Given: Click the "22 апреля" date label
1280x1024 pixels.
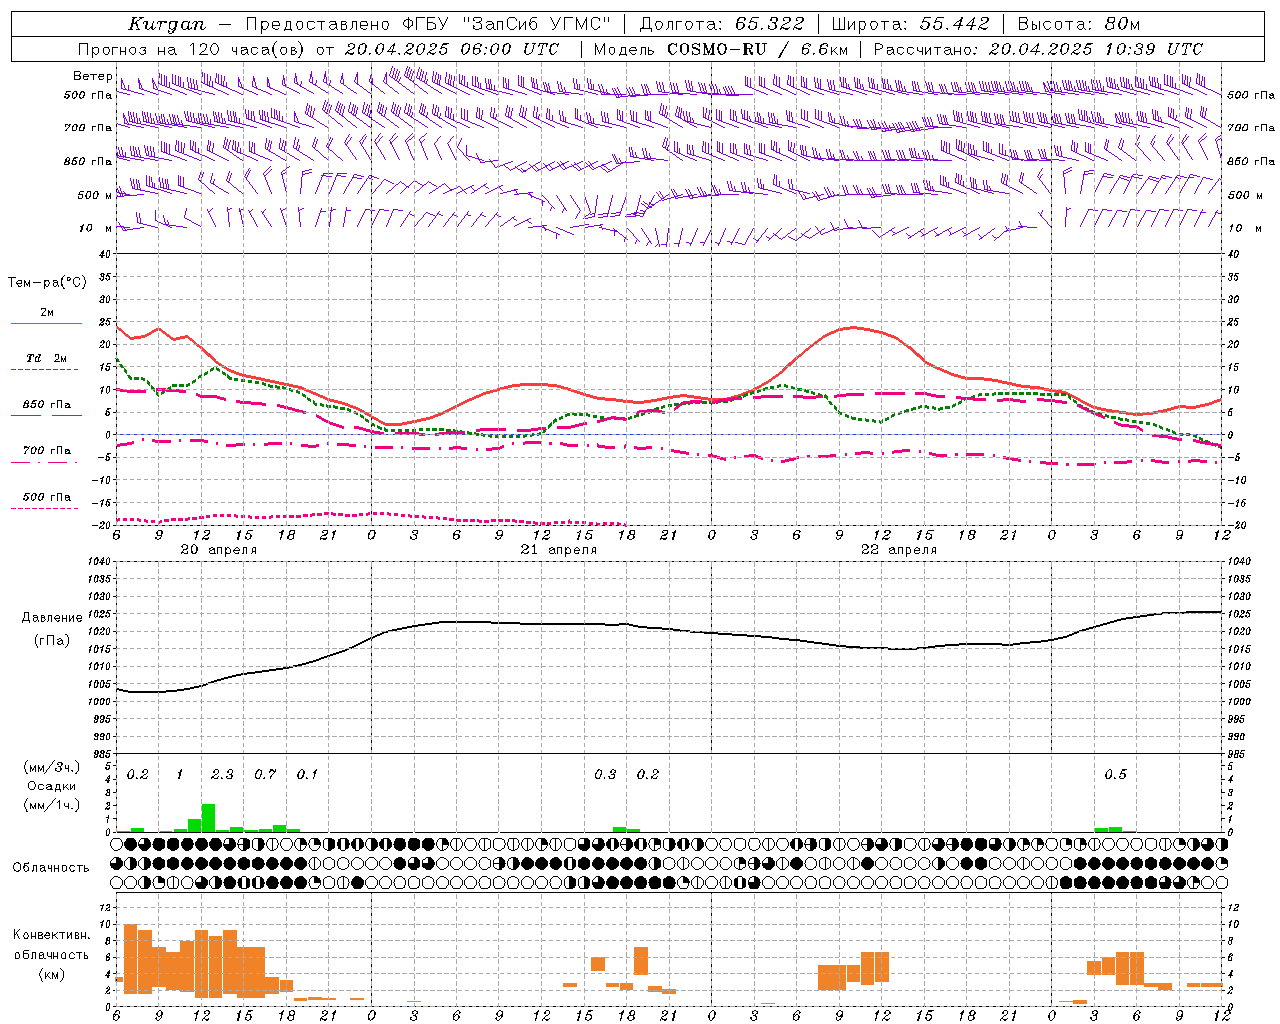Looking at the screenshot, I should pyautogui.click(x=898, y=549).
